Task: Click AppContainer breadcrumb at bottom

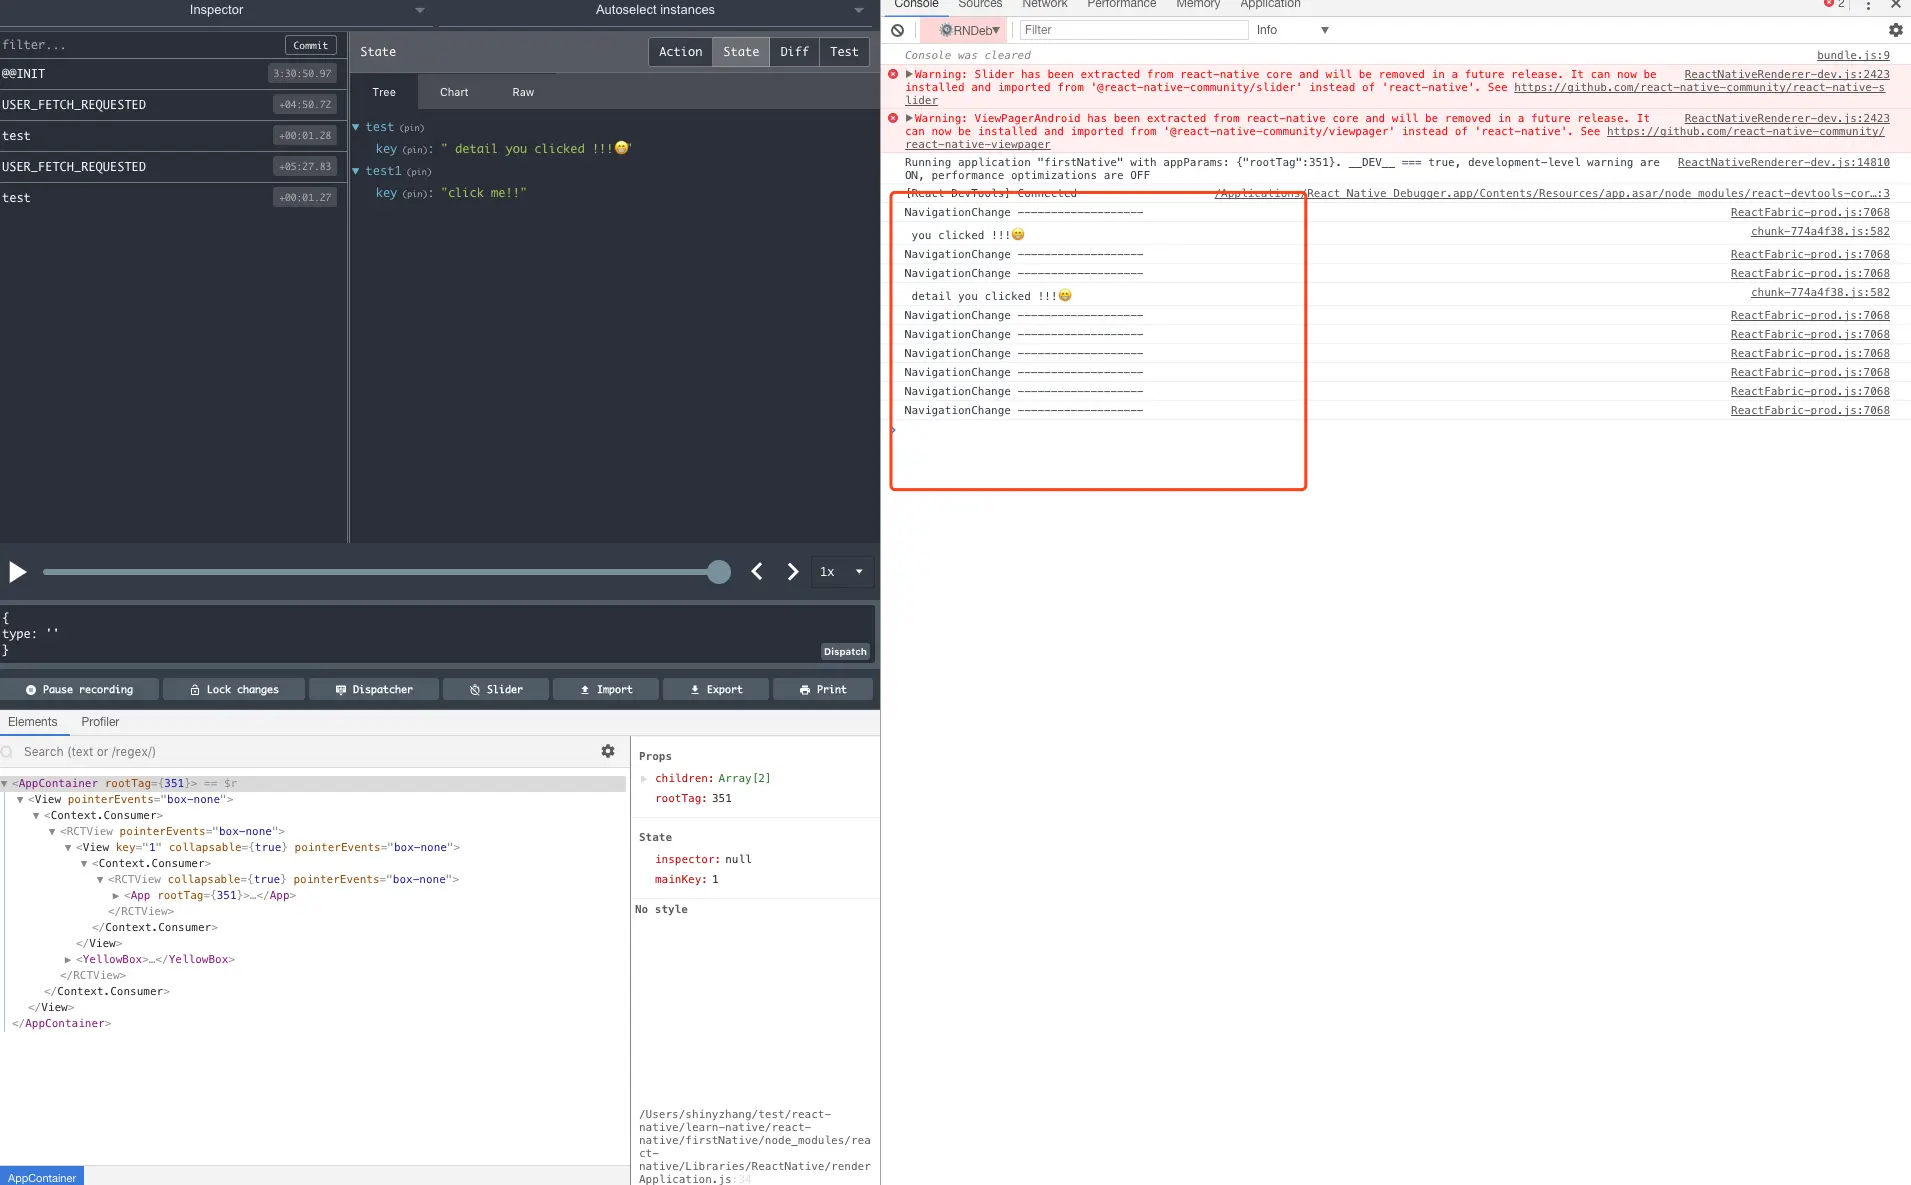Action: [x=42, y=1177]
